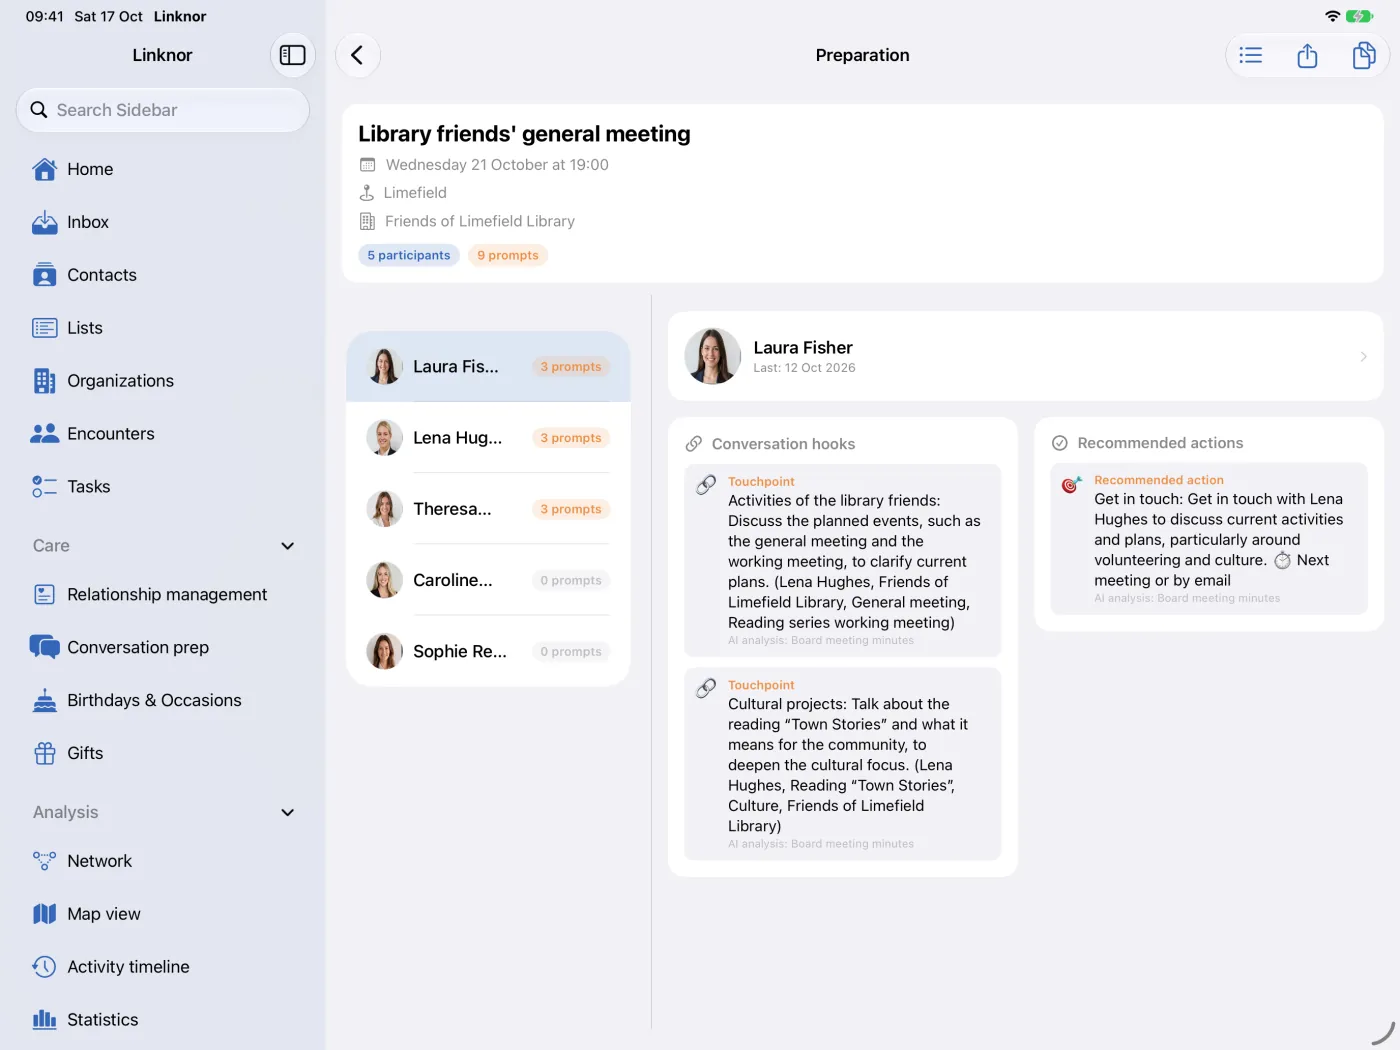The image size is (1400, 1050).
Task: Open Lists in the sidebar
Action: 163,328
